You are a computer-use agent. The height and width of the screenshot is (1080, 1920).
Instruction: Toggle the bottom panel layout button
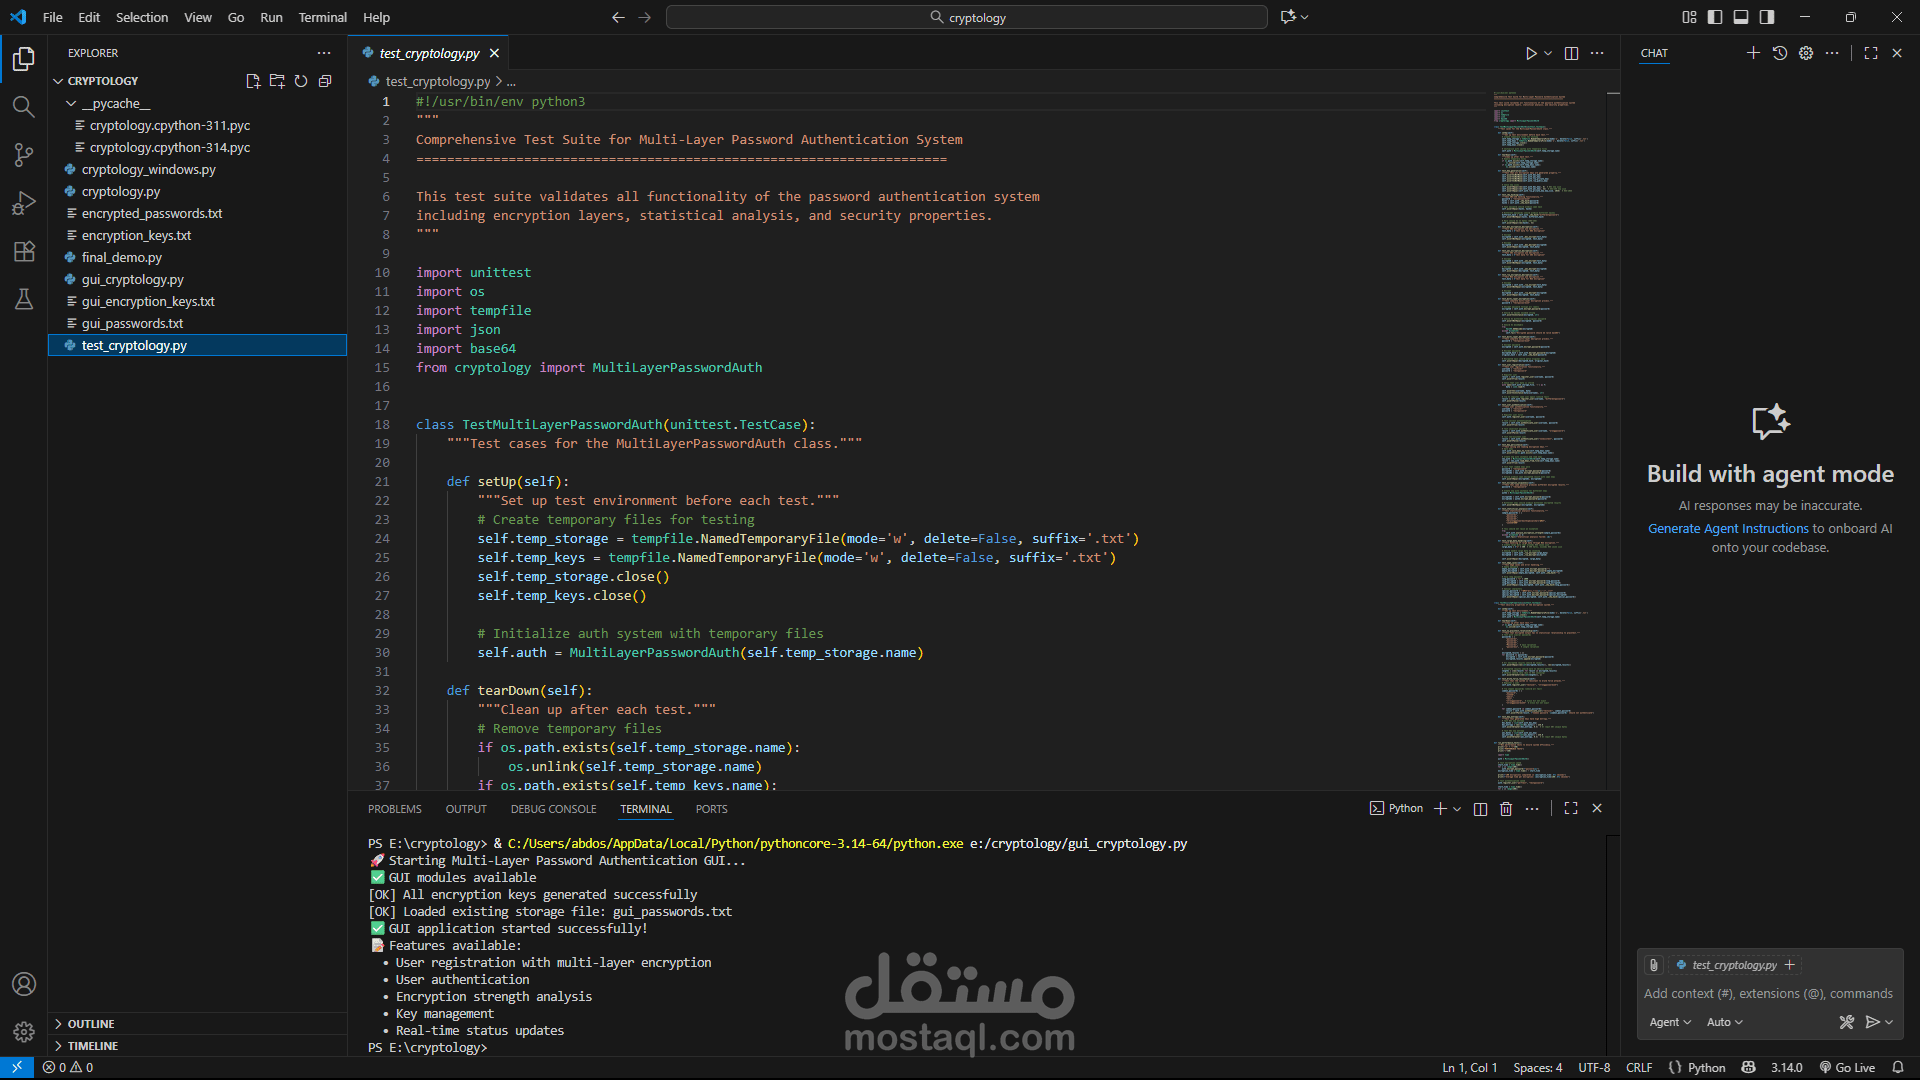(x=1741, y=17)
